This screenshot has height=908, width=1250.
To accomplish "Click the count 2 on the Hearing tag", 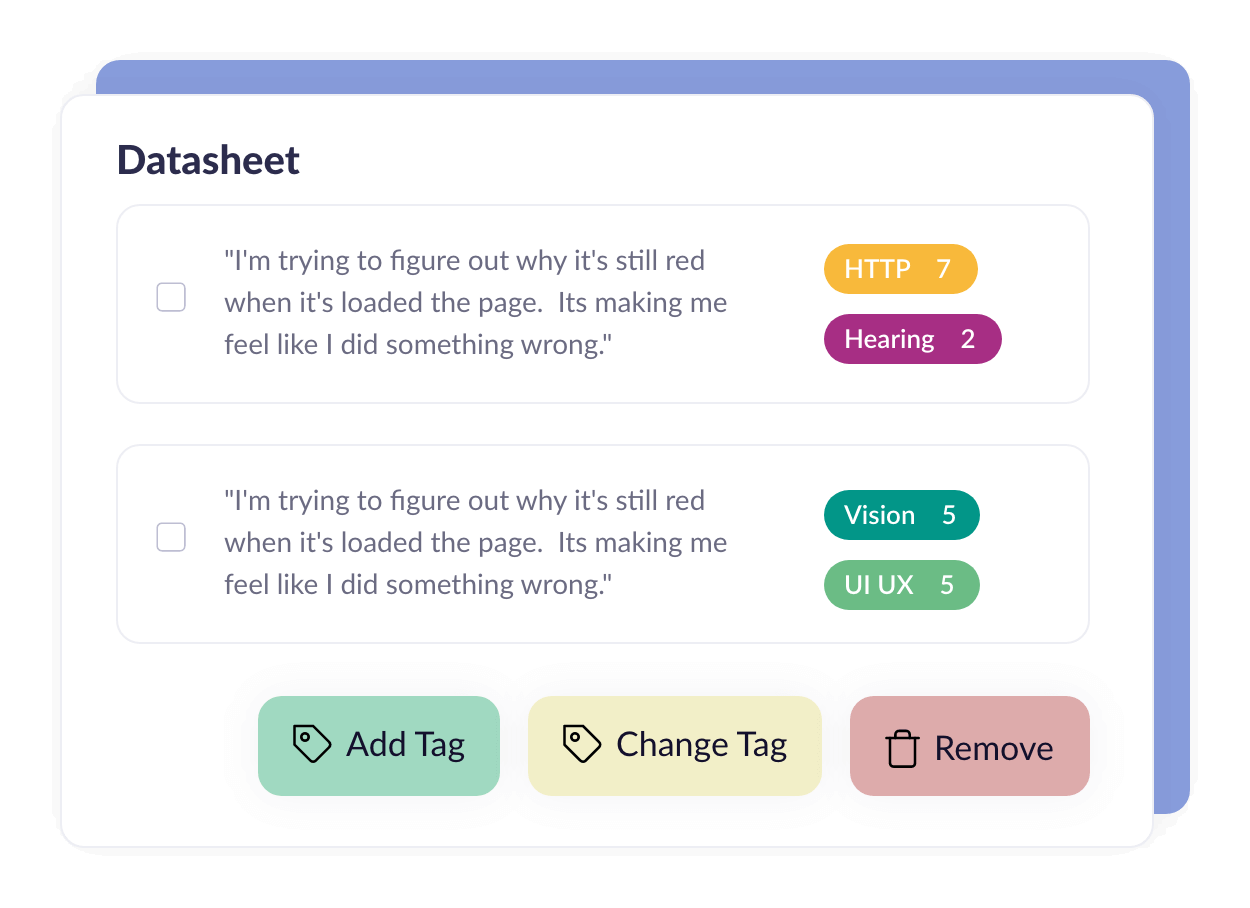I will coord(967,339).
